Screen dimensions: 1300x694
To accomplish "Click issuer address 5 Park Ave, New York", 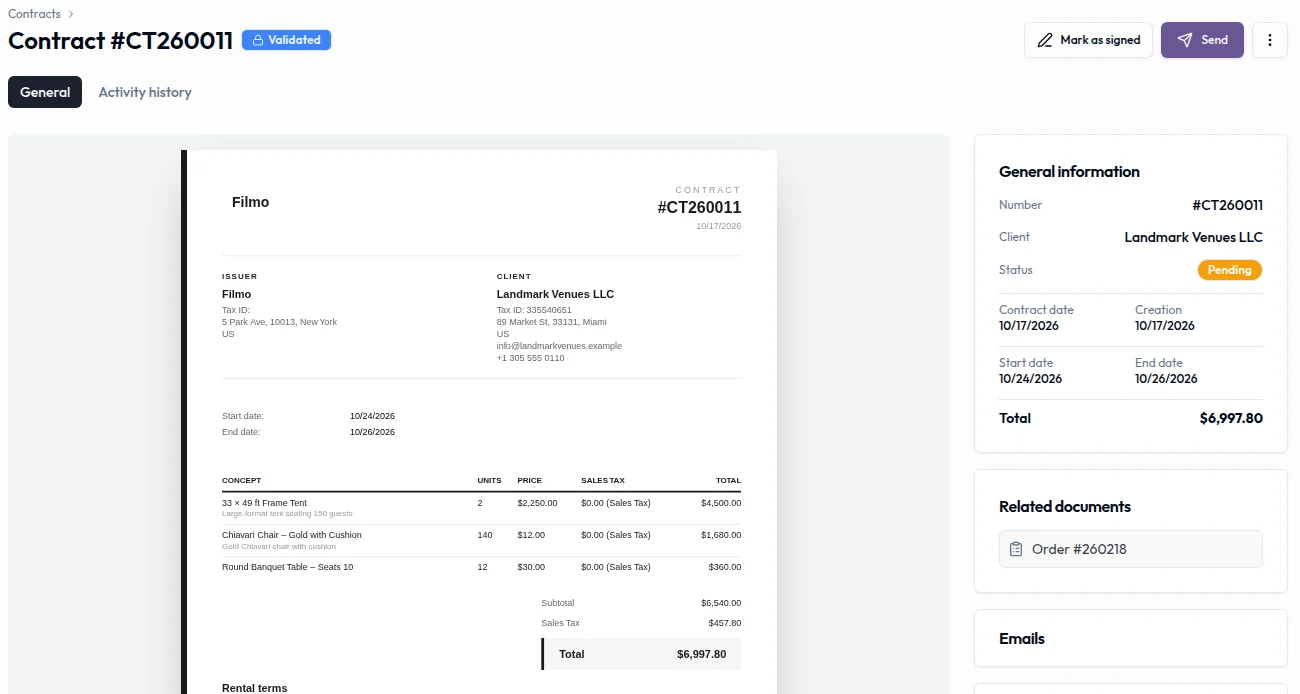I will click(279, 322).
